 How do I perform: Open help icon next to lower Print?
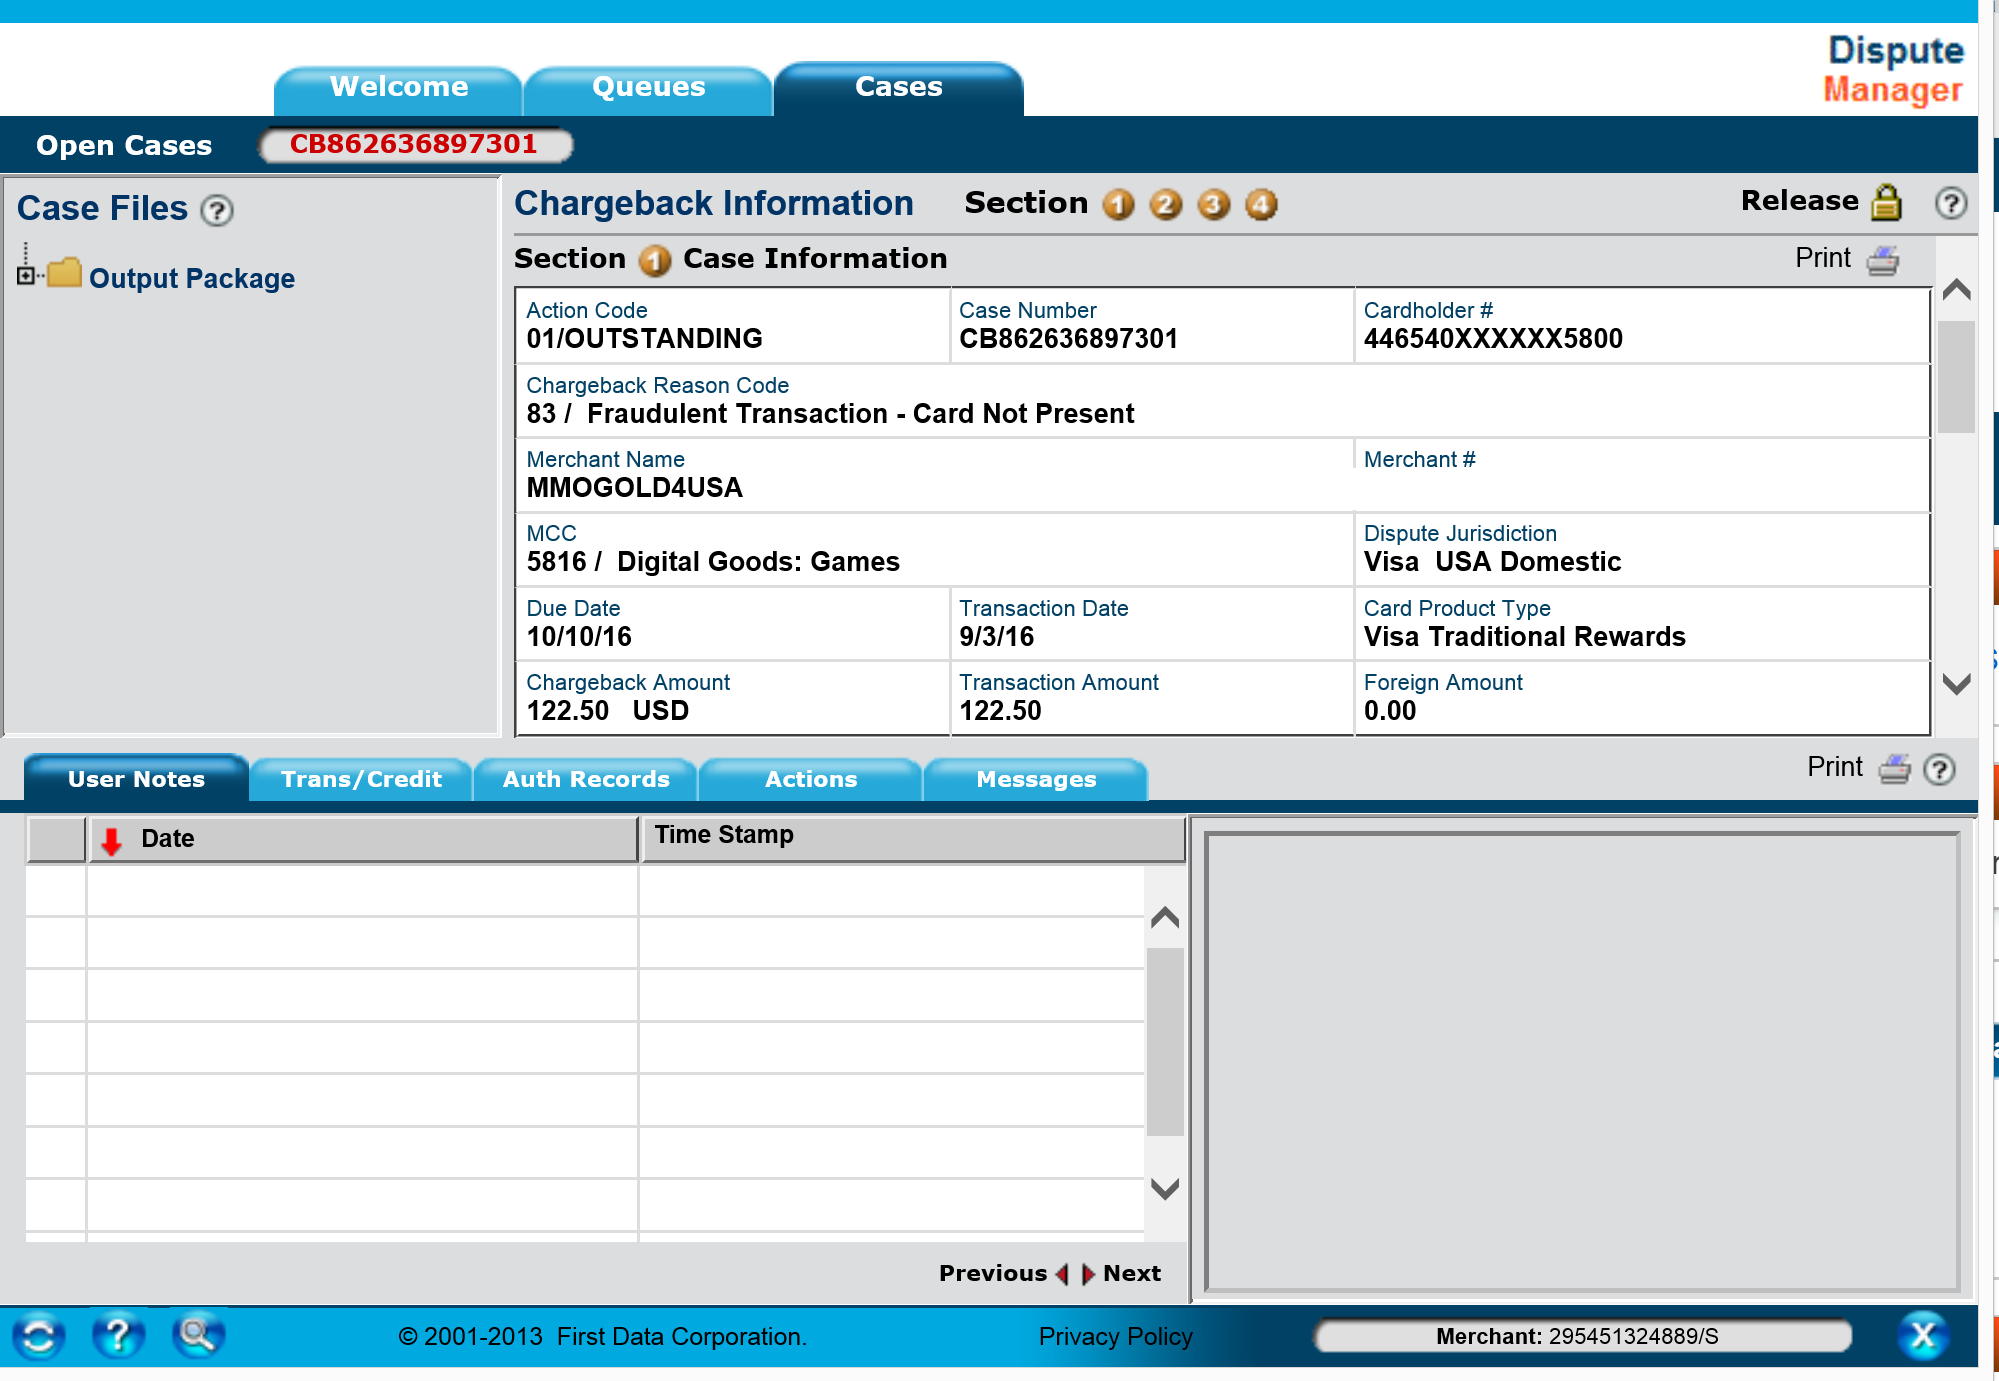tap(1940, 769)
